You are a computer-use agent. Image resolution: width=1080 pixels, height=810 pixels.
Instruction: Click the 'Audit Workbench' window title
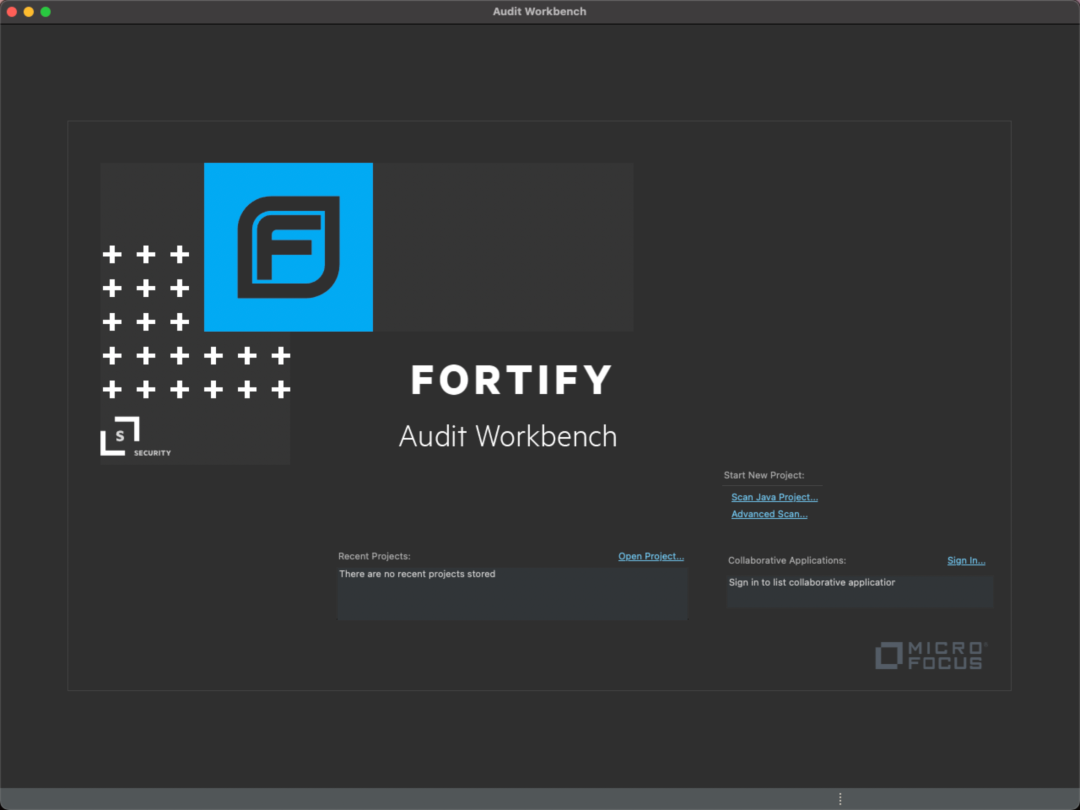539,11
